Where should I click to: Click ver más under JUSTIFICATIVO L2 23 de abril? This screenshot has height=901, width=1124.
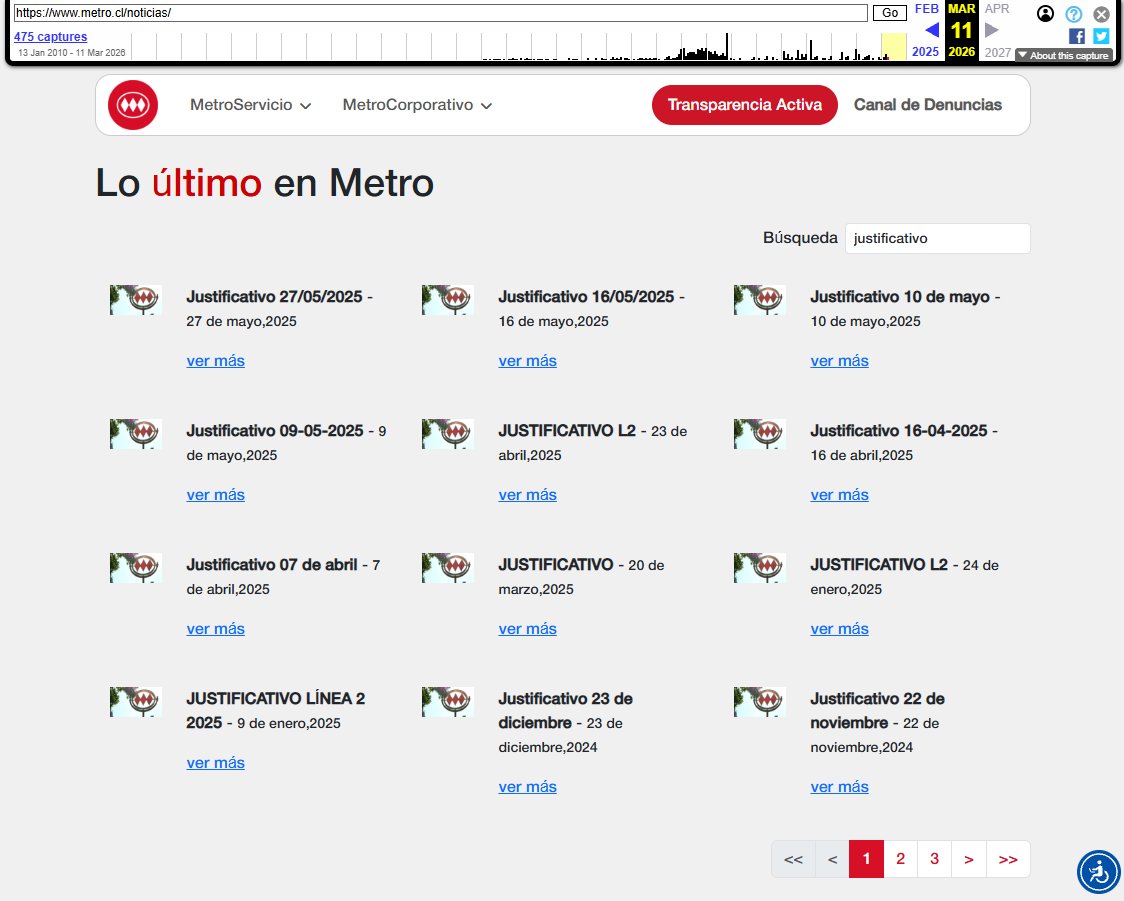coord(528,495)
